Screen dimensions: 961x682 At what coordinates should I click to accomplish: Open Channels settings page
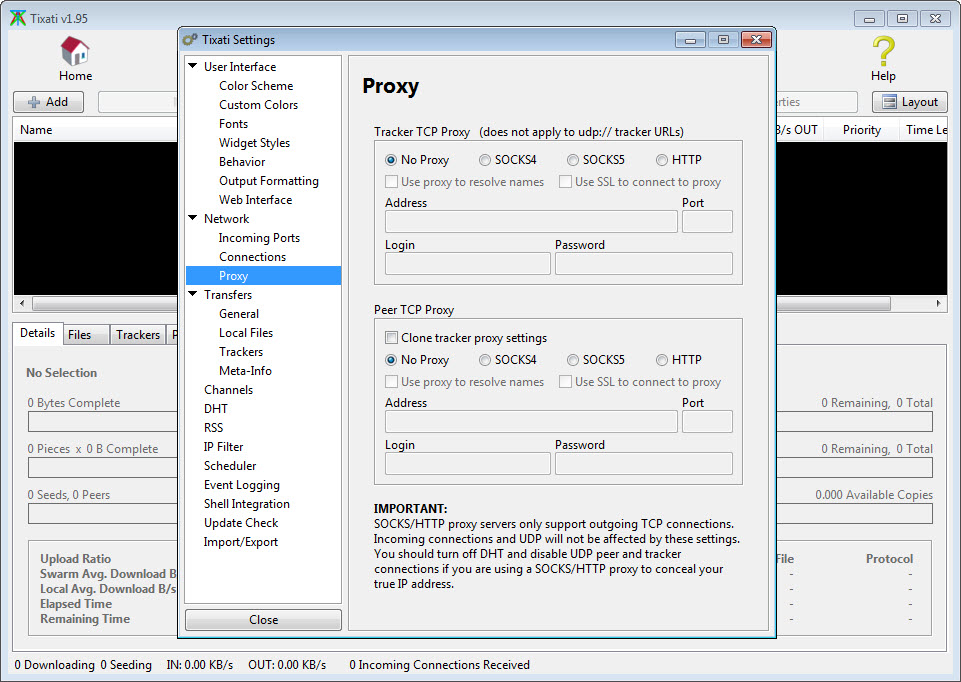pos(229,390)
